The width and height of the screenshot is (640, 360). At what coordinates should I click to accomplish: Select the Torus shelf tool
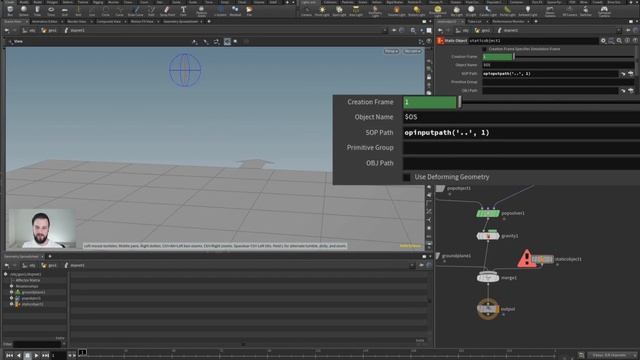click(51, 11)
